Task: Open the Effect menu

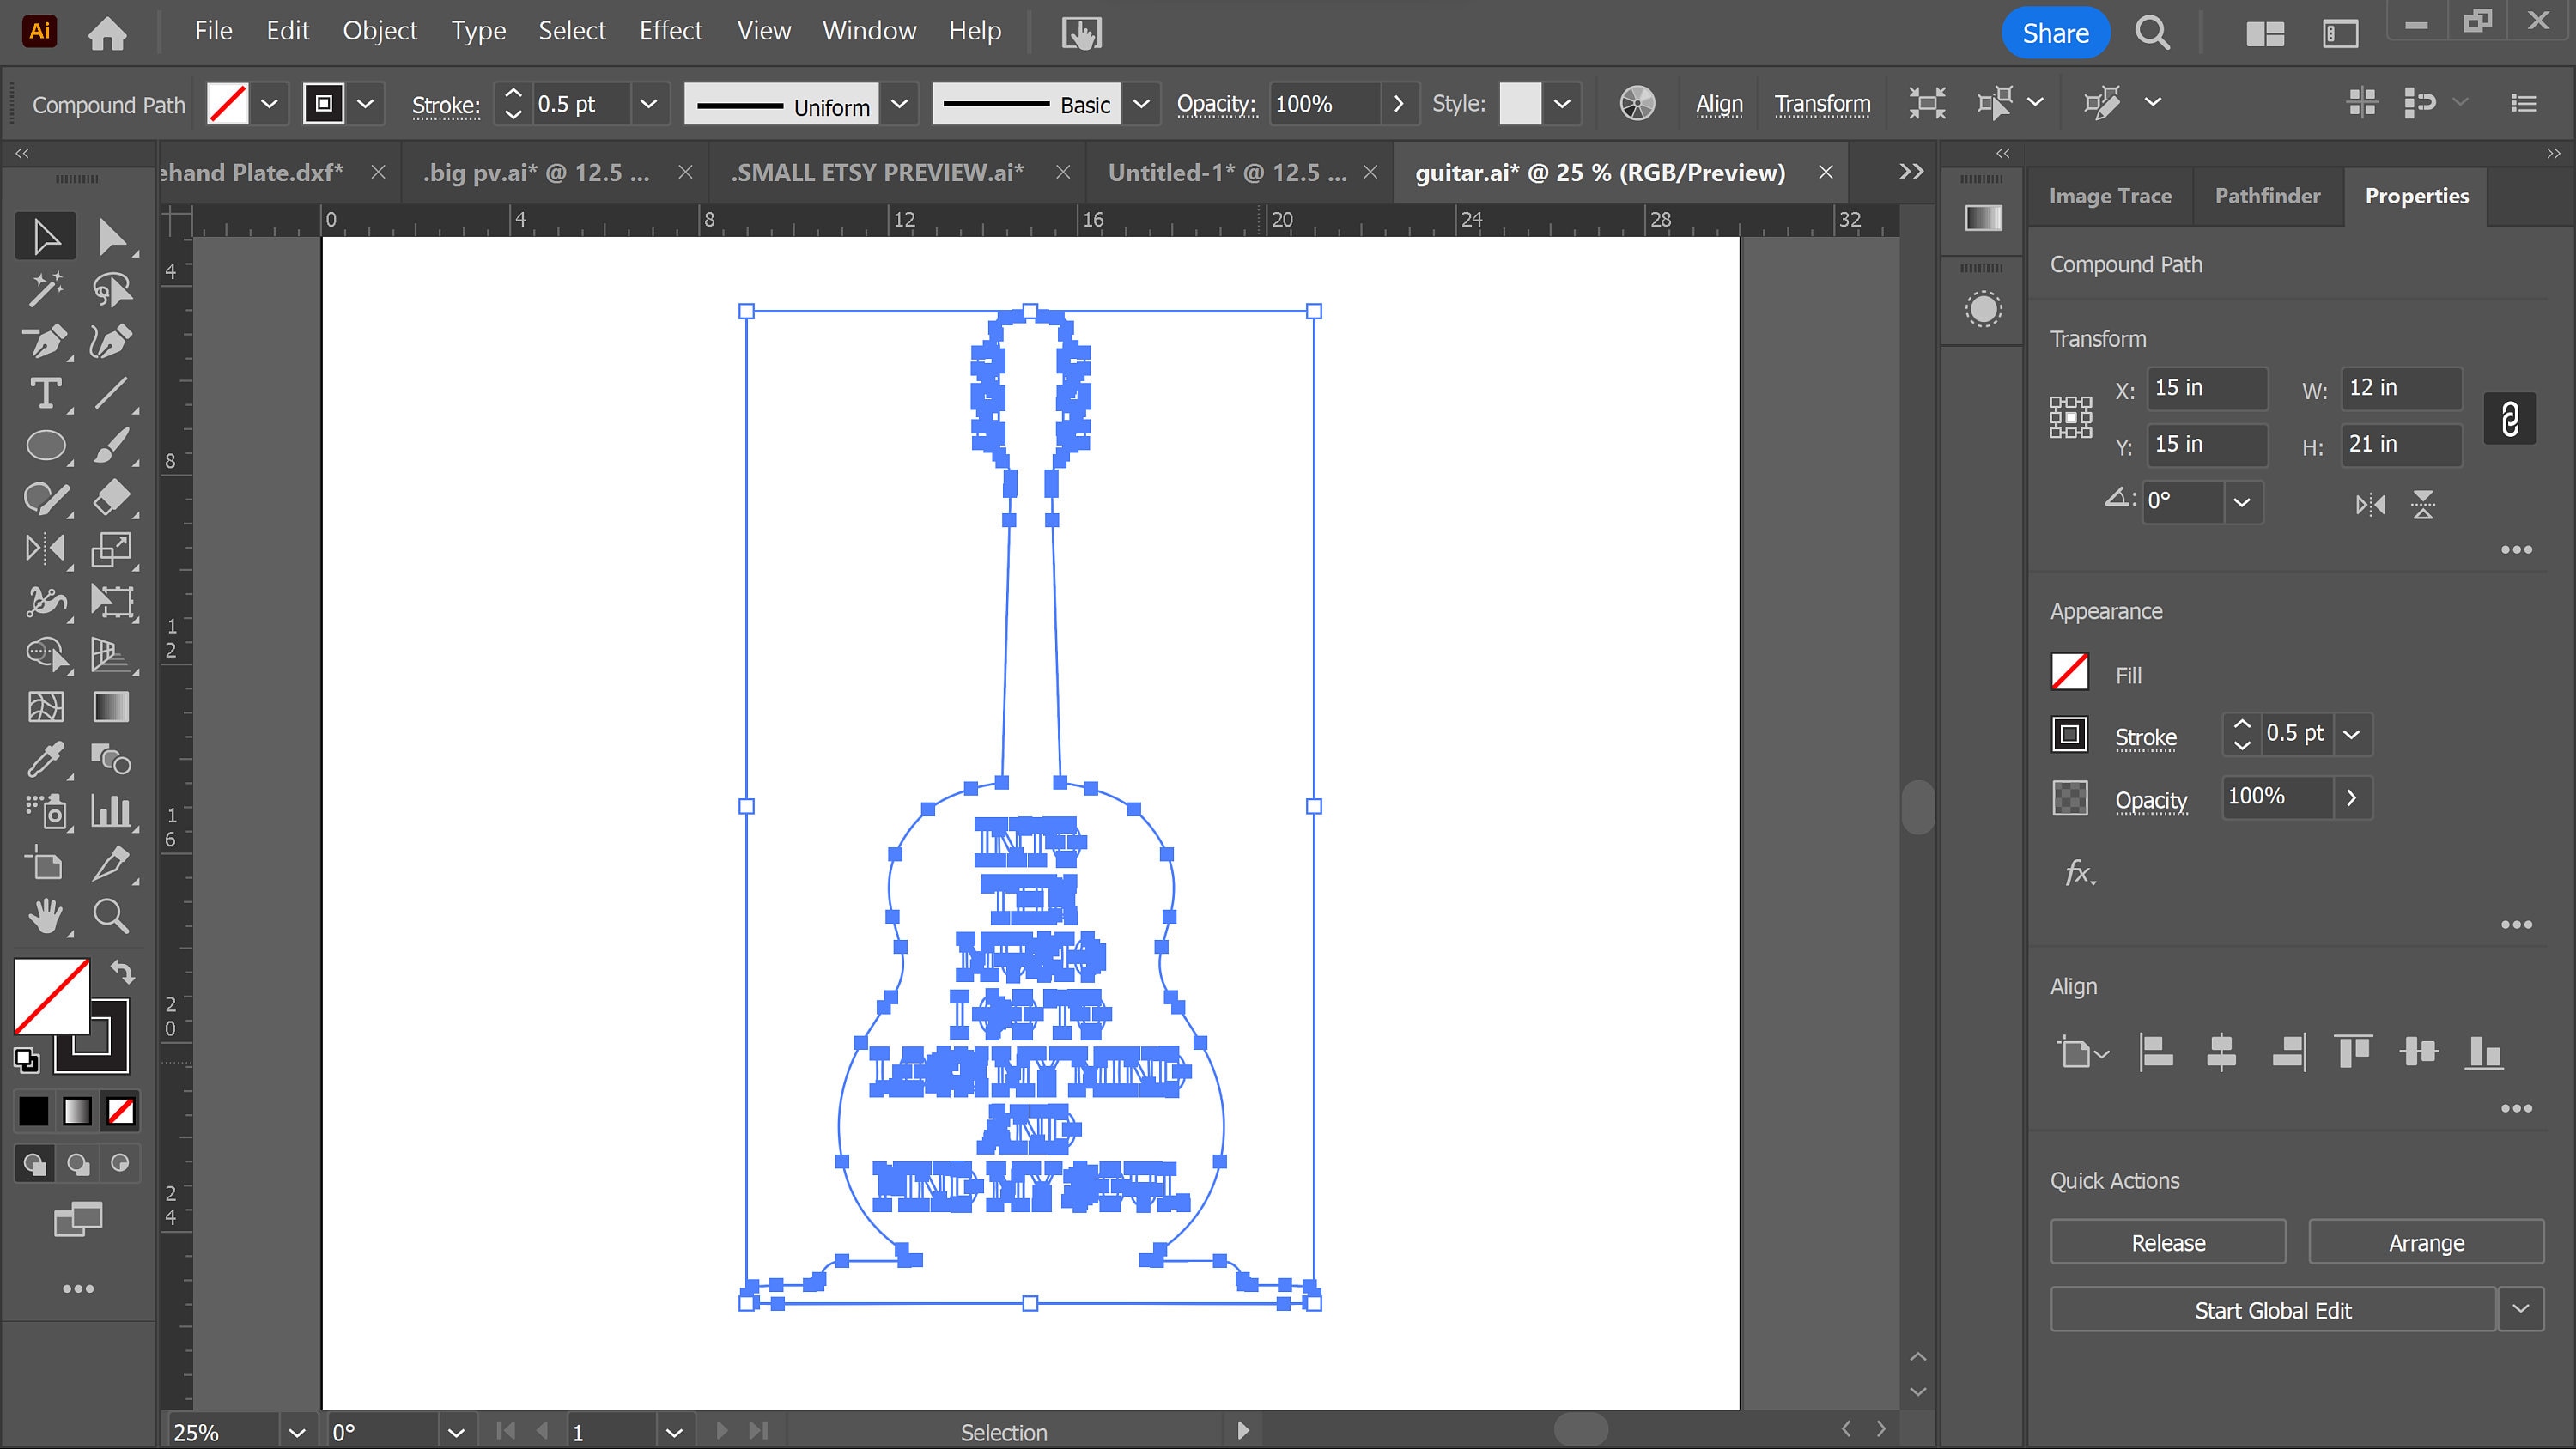Action: tap(670, 30)
